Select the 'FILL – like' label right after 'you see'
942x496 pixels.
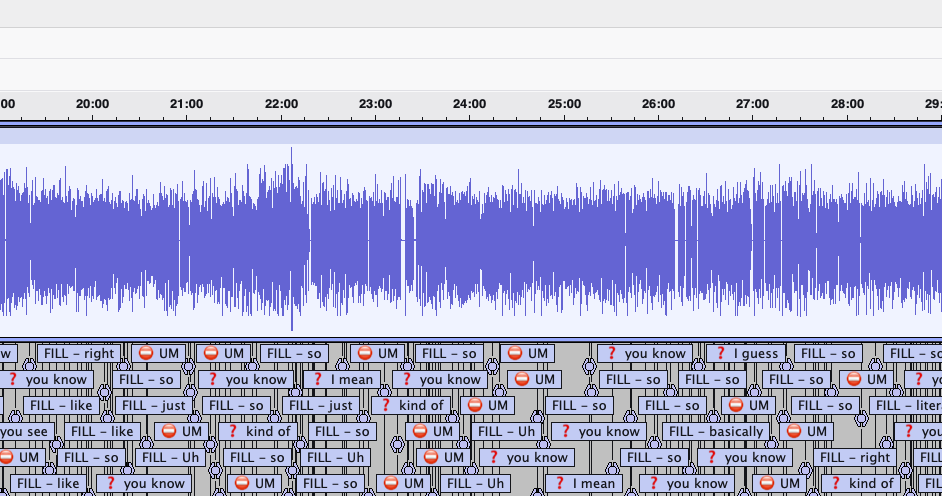coord(104,432)
